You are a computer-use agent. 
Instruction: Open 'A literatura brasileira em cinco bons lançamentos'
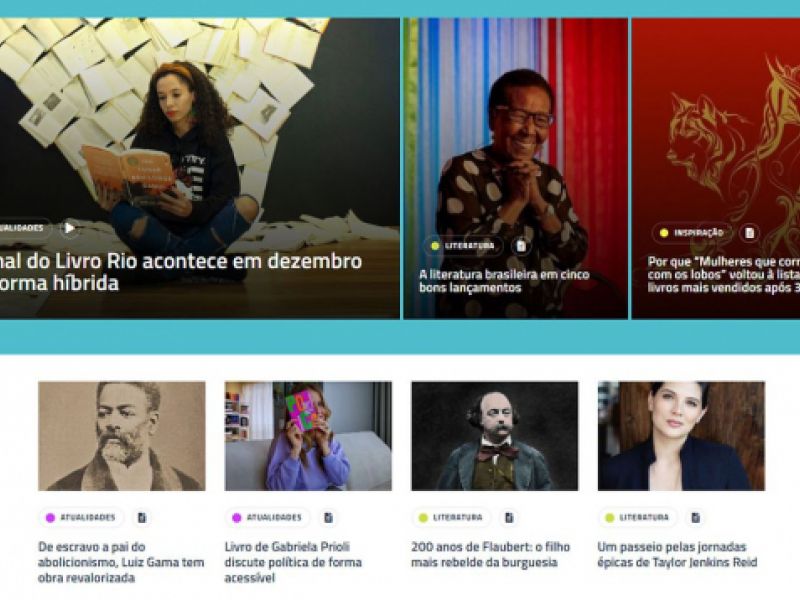point(504,281)
